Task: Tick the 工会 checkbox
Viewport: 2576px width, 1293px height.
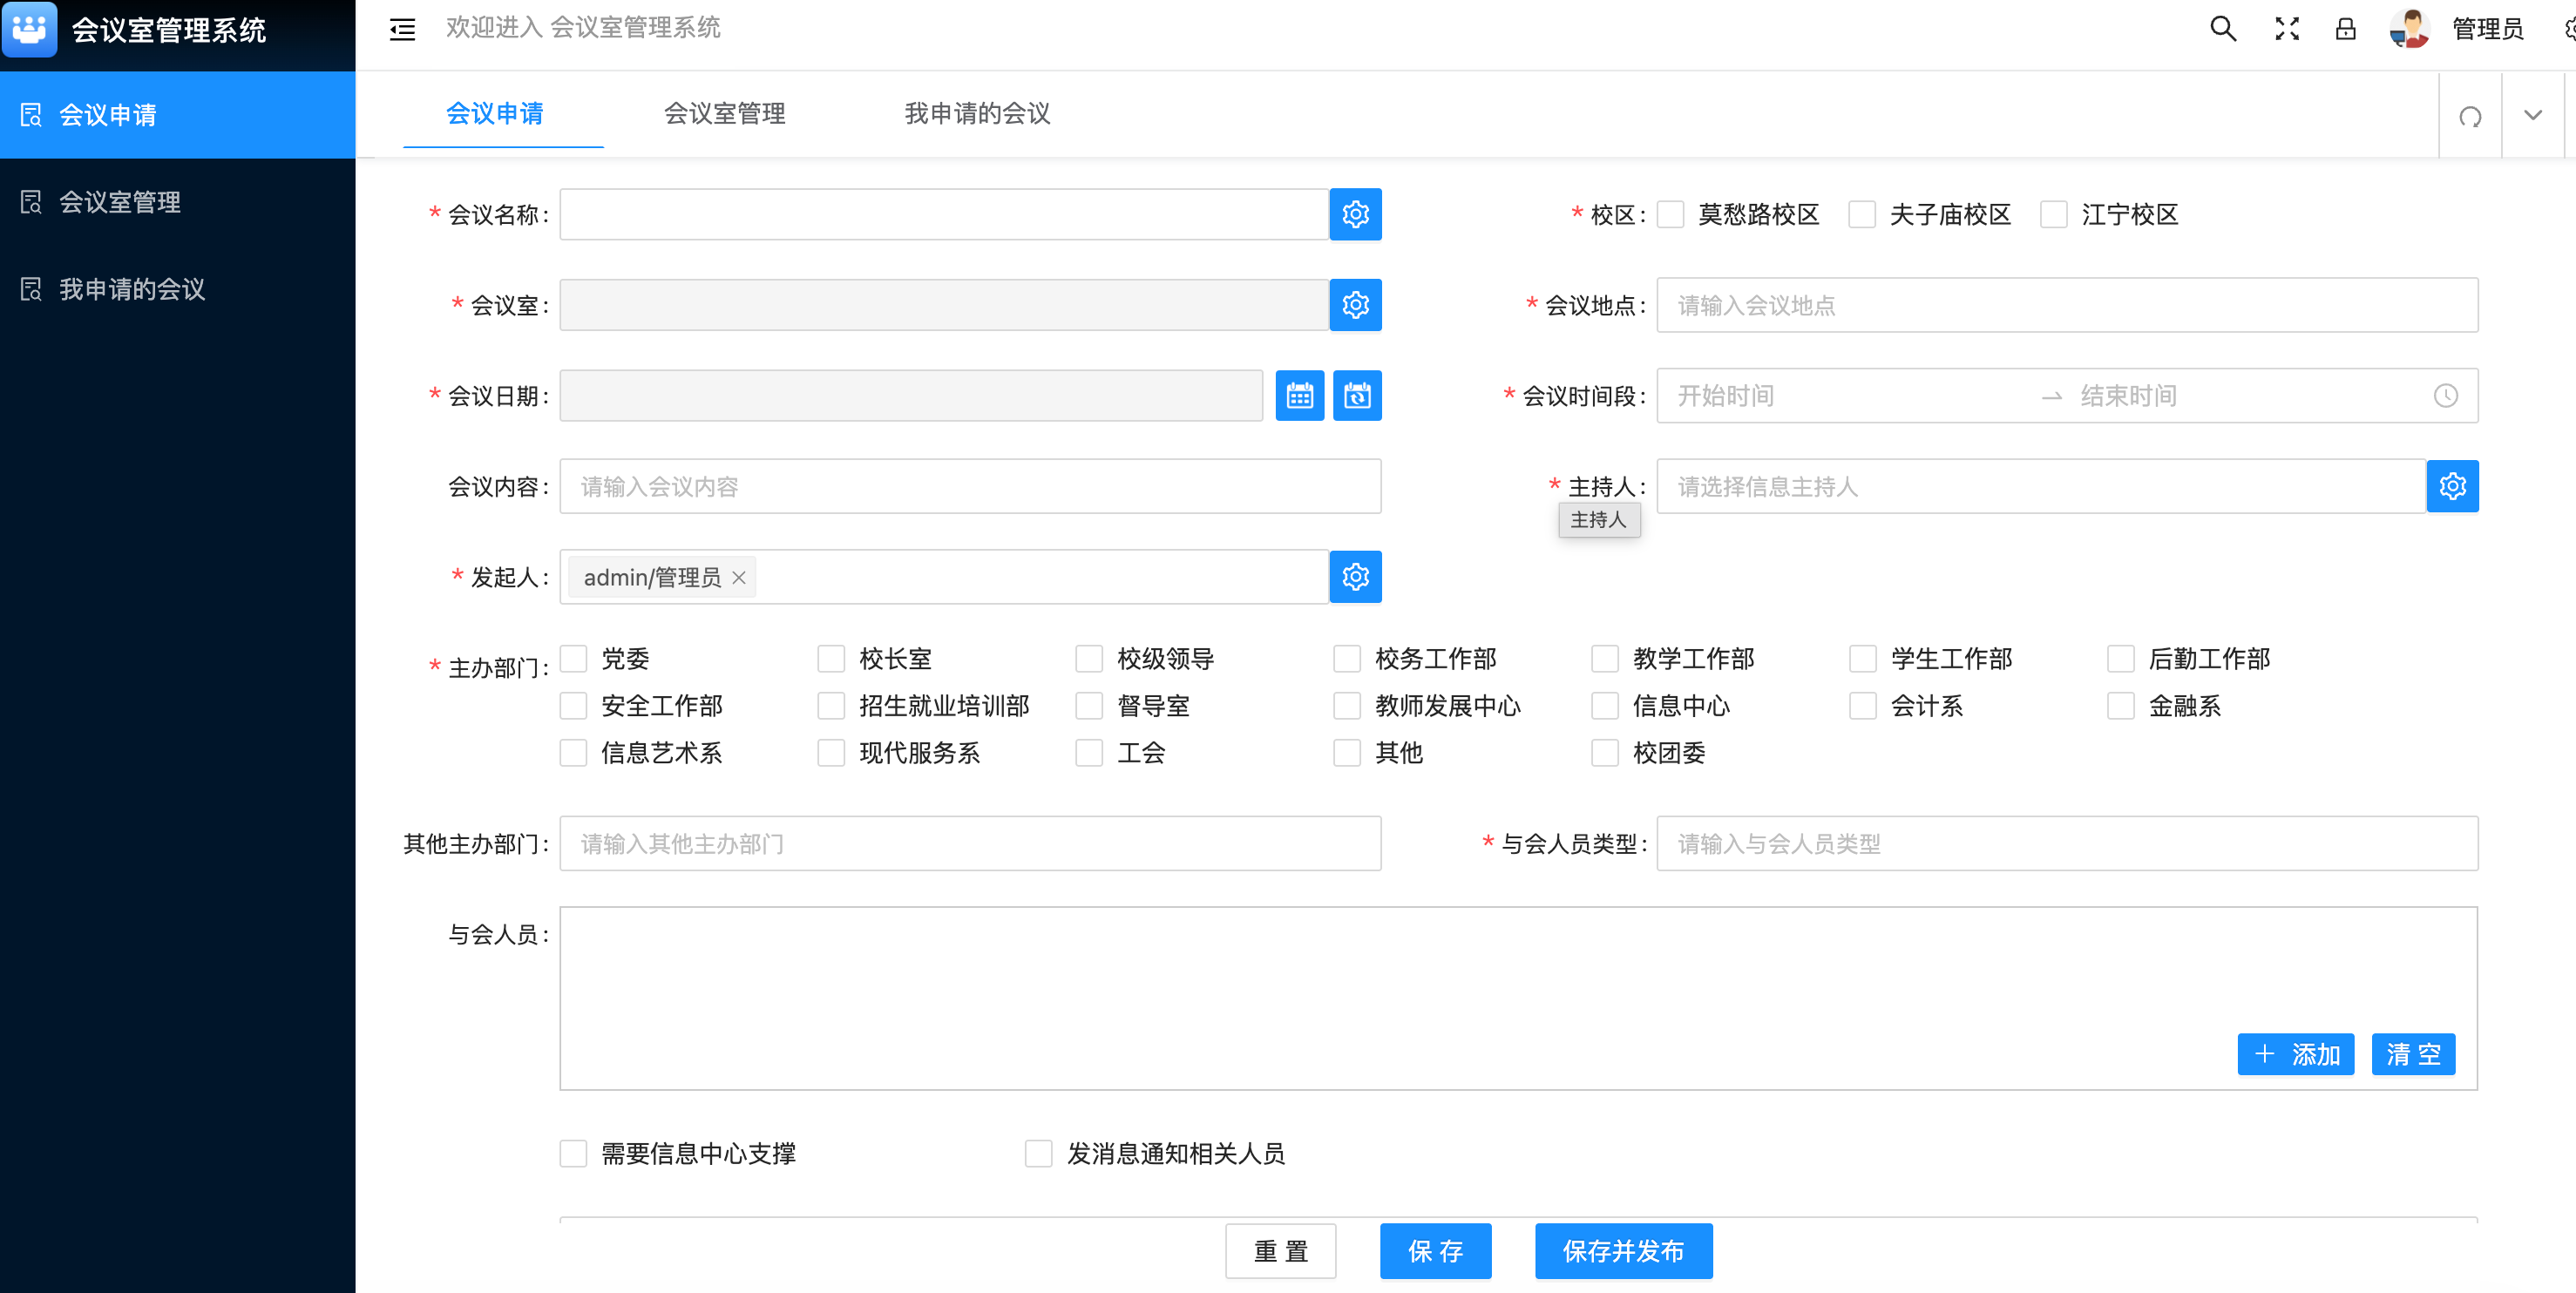Action: [x=1089, y=753]
